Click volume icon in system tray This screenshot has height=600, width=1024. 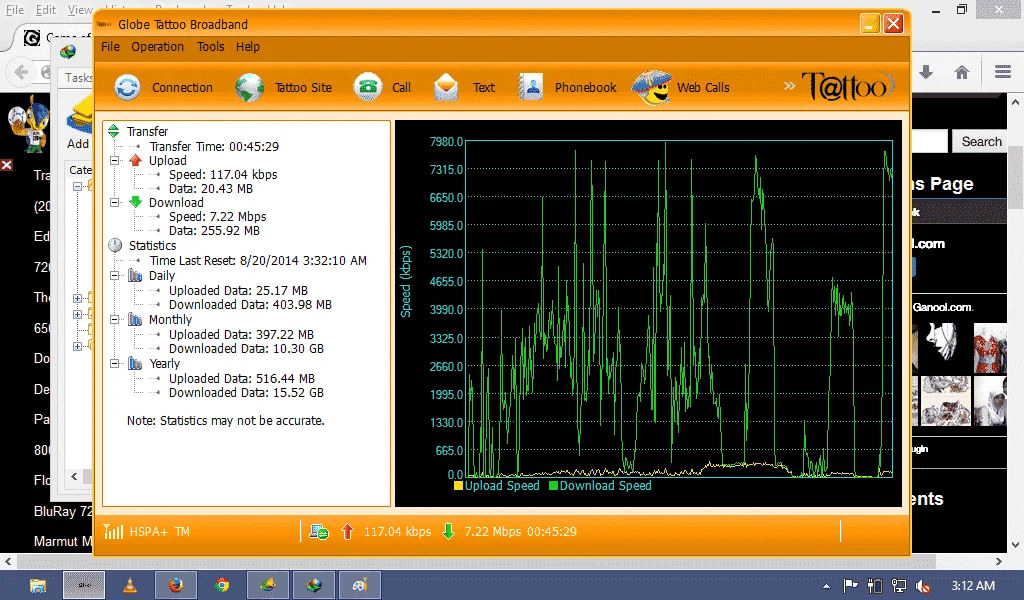[x=923, y=586]
